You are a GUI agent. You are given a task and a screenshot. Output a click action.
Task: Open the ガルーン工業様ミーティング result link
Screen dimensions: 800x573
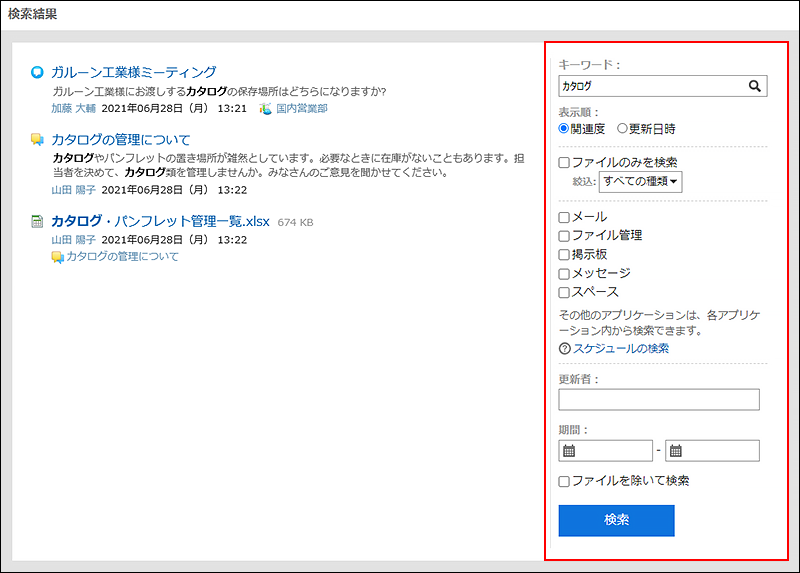[134, 72]
